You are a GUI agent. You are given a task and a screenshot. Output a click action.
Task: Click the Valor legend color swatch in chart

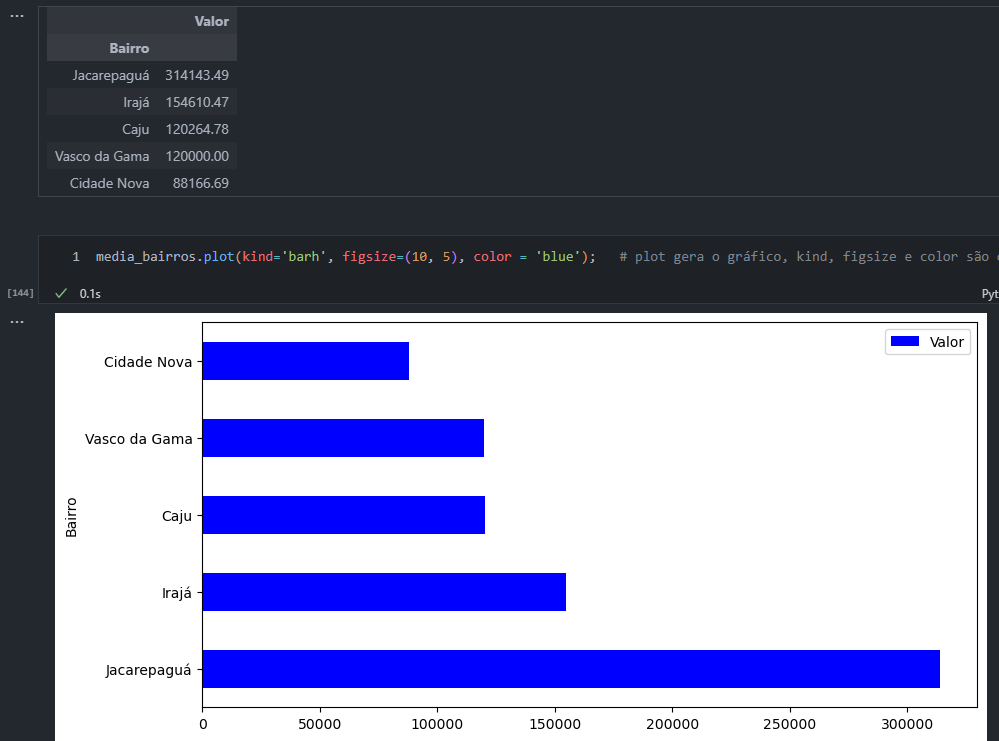tap(905, 342)
